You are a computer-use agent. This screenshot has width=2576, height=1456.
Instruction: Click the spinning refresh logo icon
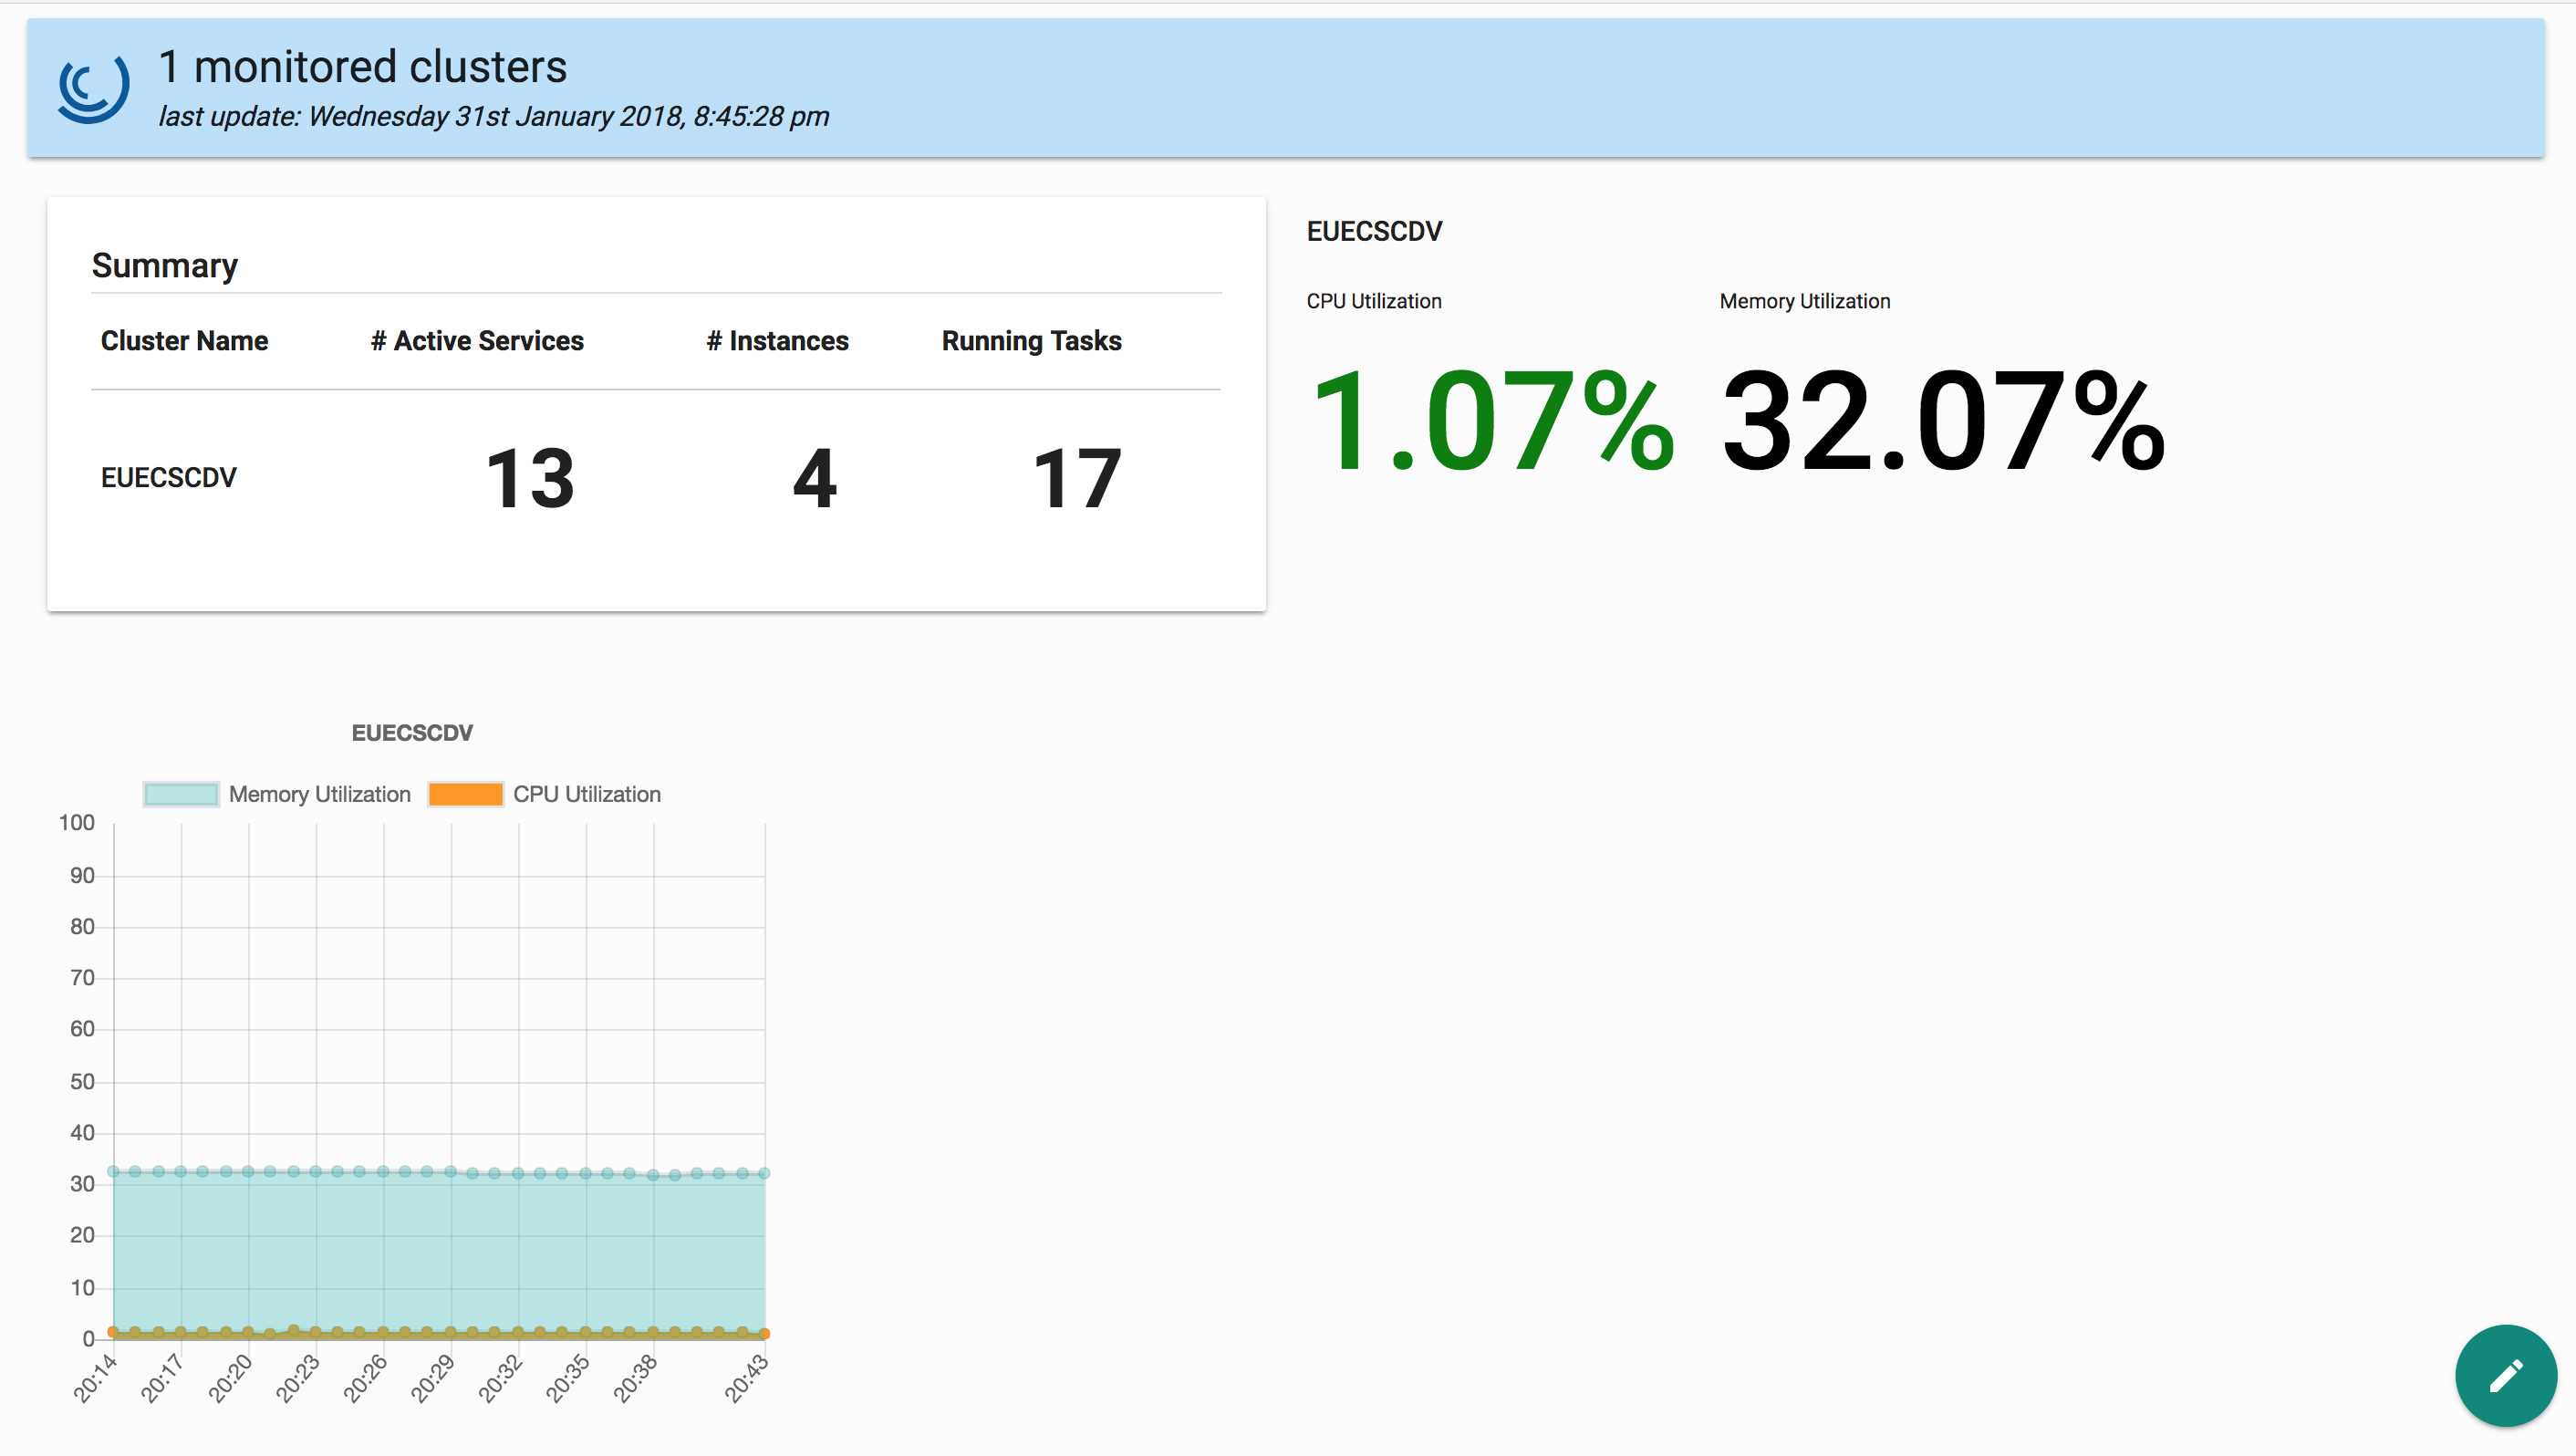pos(93,88)
